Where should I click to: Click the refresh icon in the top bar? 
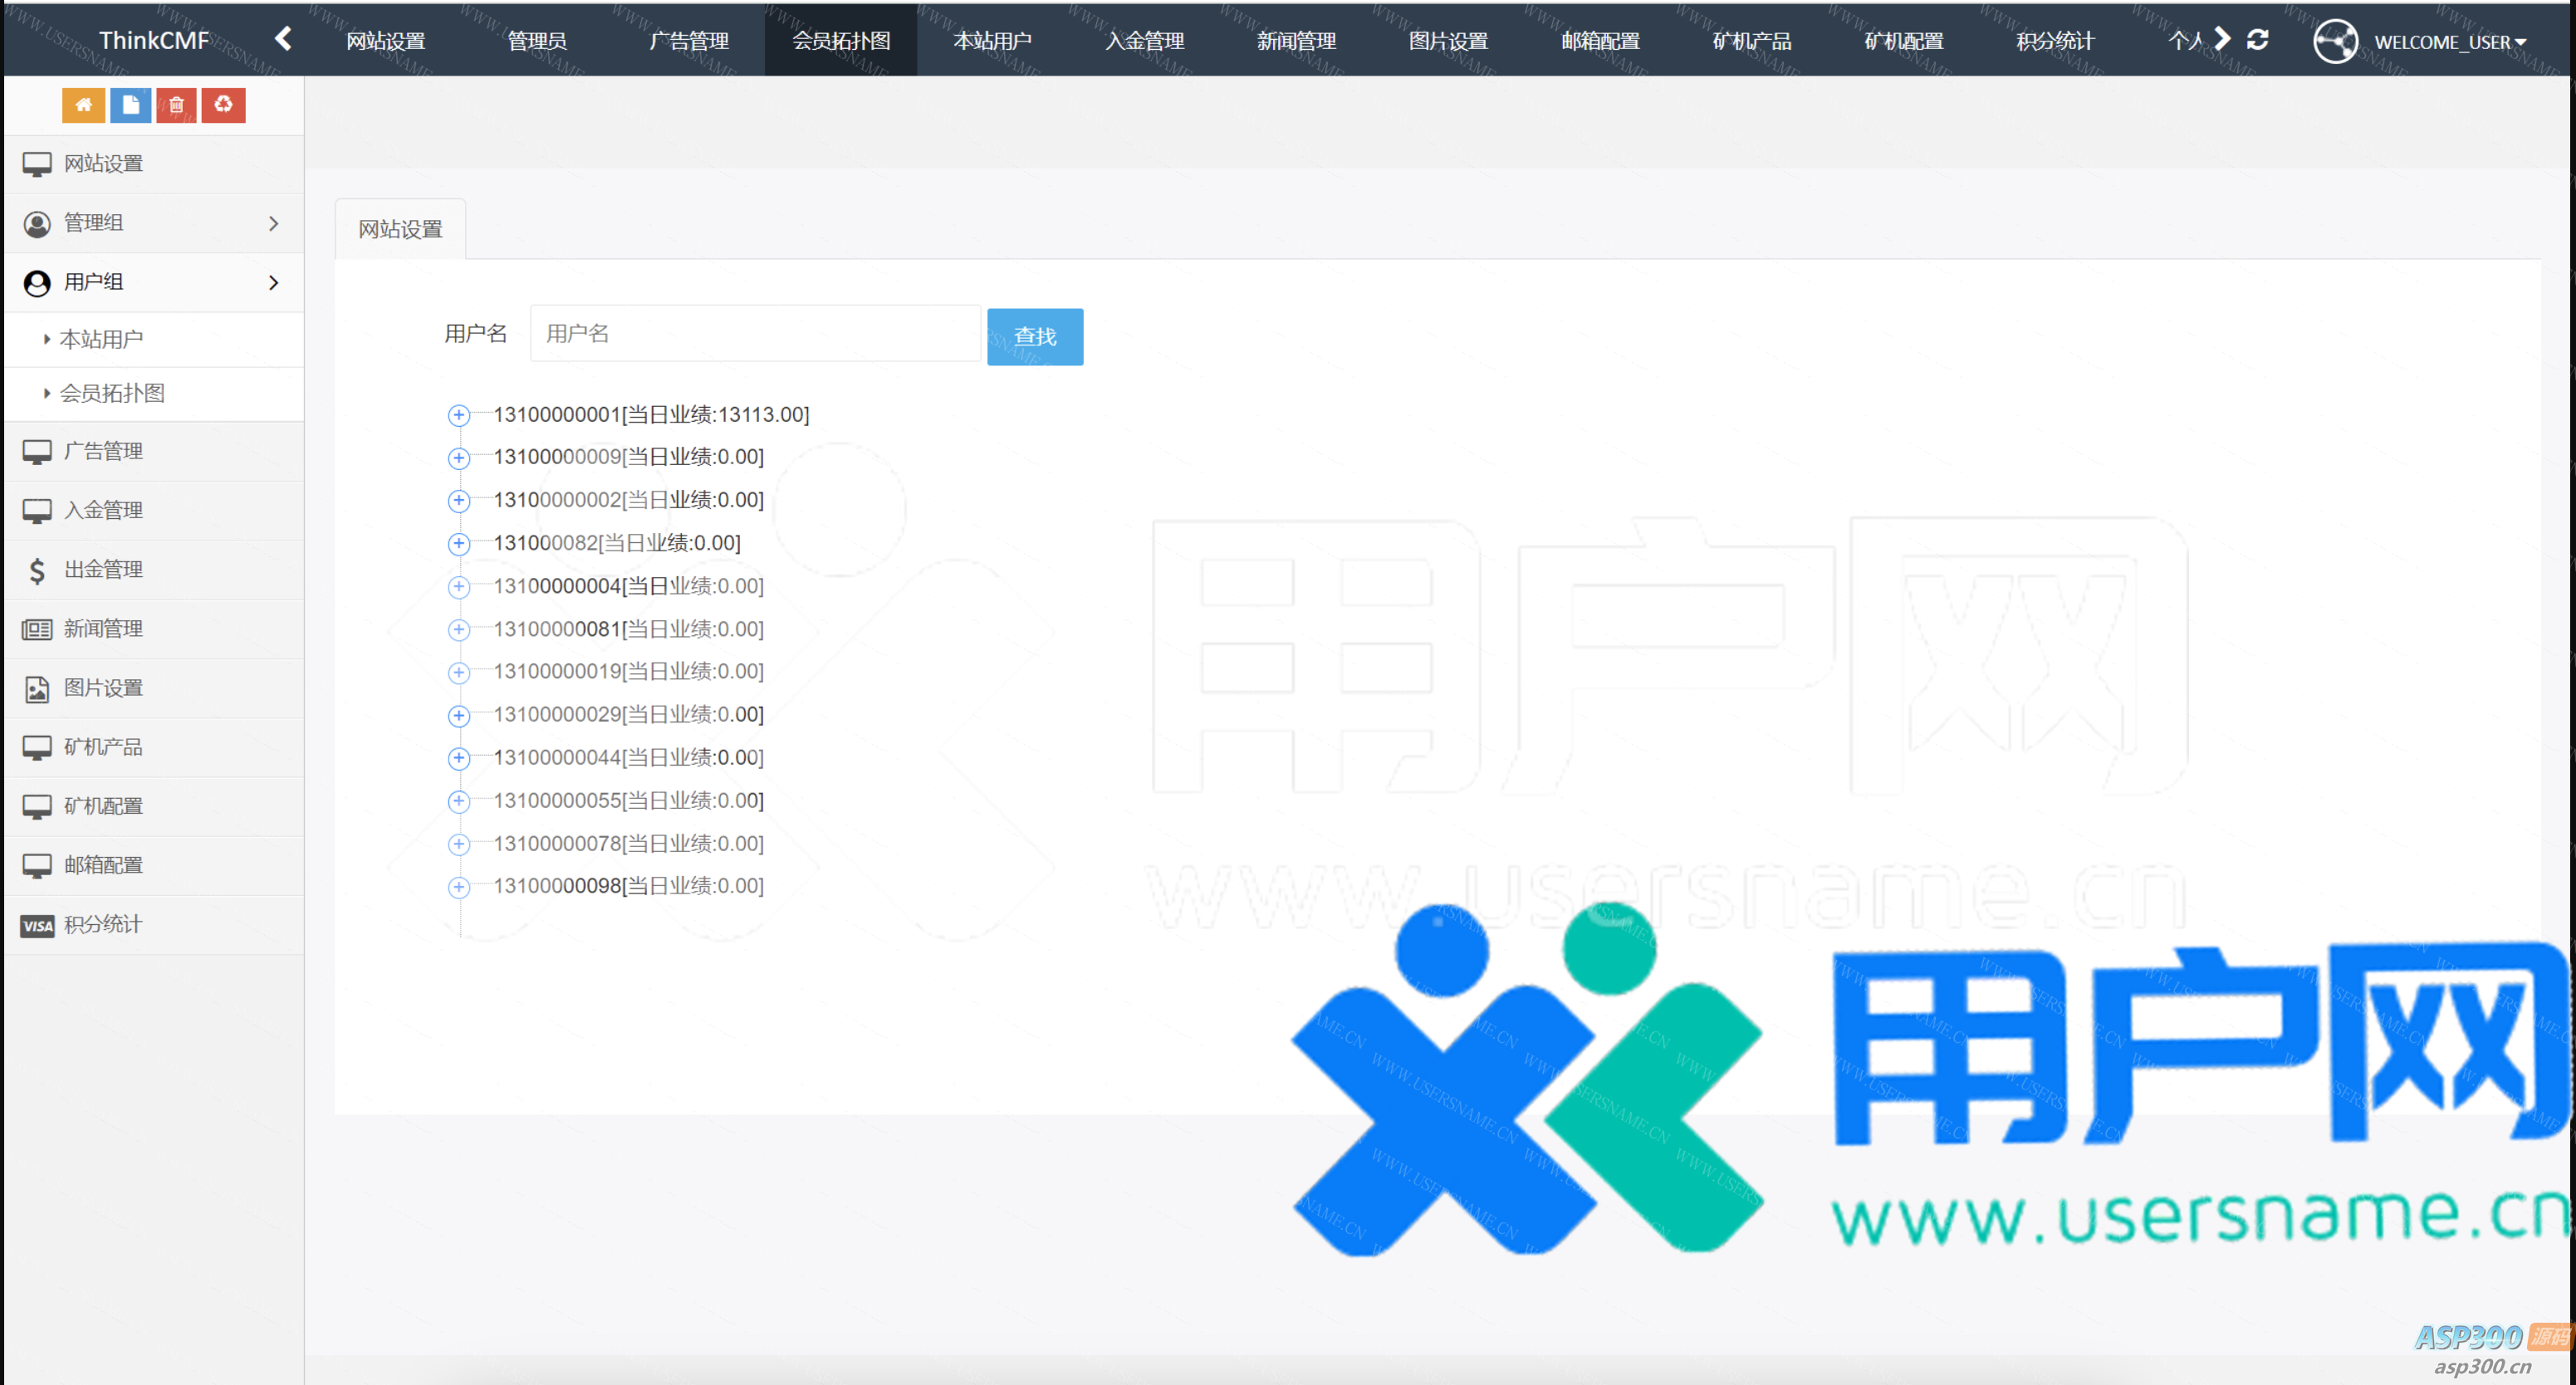[2257, 39]
